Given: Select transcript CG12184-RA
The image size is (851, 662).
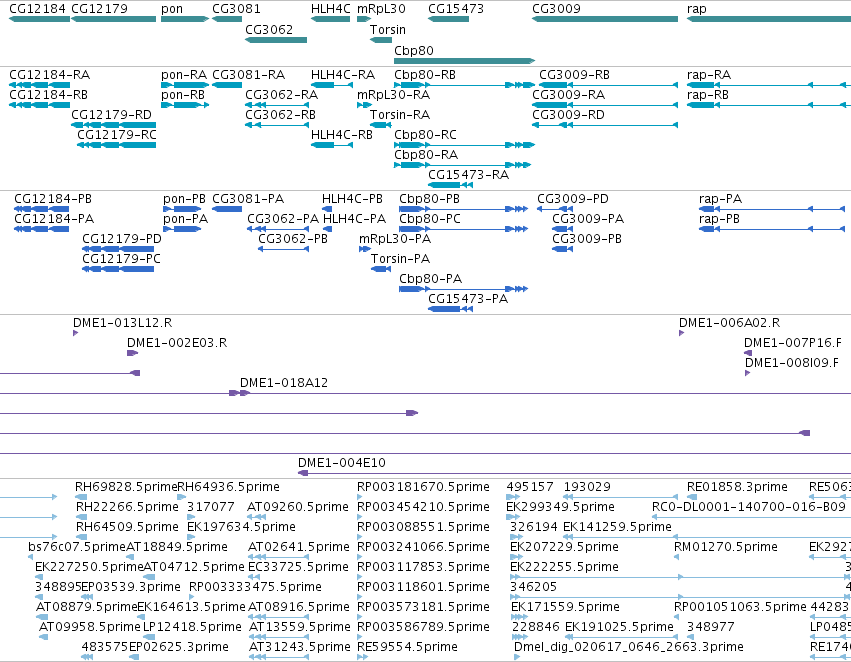Looking at the screenshot, I should 40,85.
